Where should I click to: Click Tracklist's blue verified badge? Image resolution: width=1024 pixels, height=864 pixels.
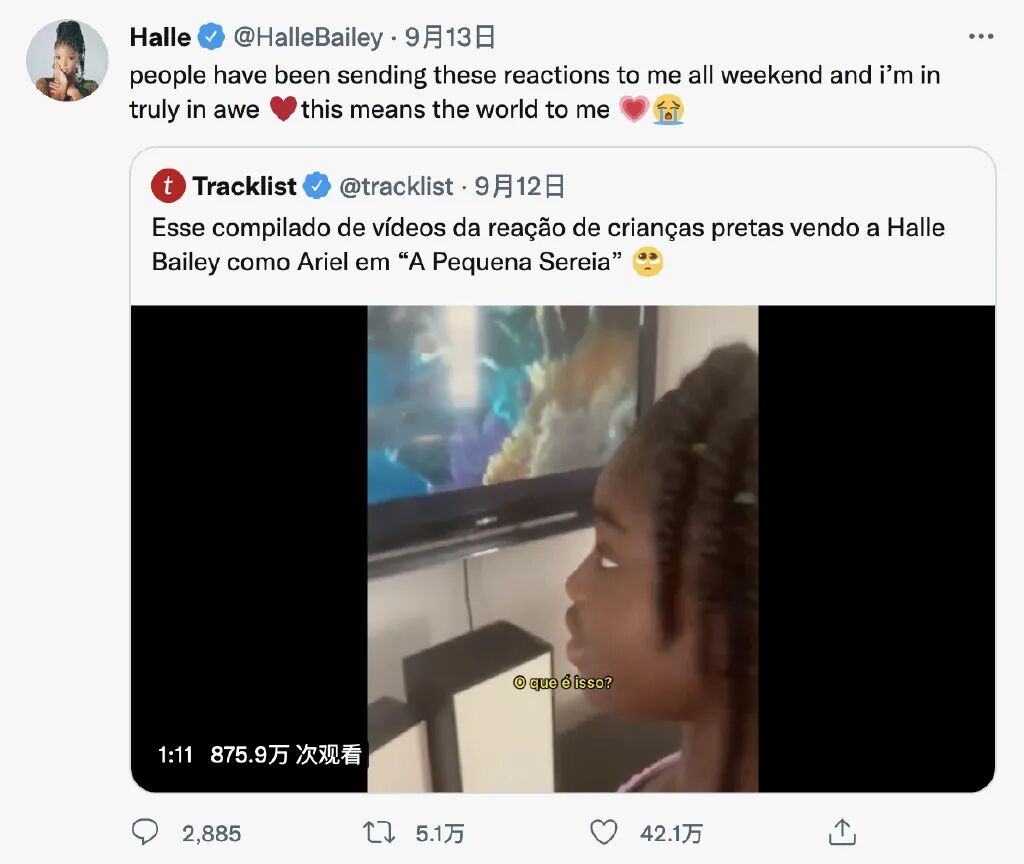[x=317, y=186]
